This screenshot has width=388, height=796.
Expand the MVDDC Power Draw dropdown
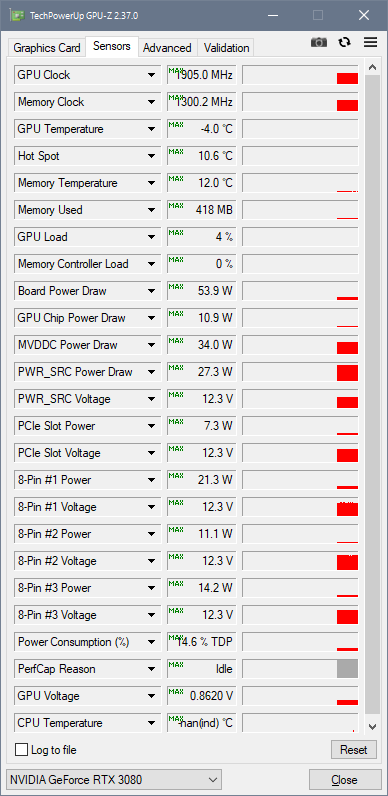tap(151, 345)
